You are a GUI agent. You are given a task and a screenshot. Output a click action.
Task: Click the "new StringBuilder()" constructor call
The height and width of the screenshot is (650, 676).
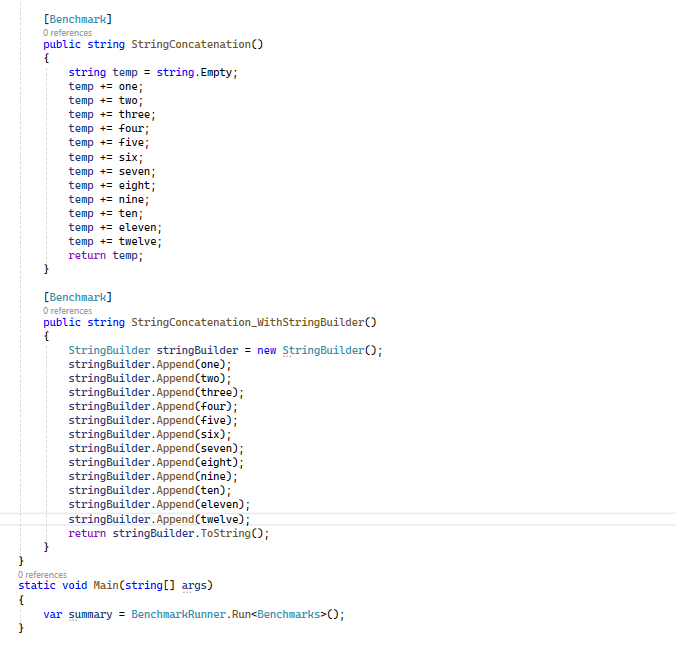click(x=320, y=350)
